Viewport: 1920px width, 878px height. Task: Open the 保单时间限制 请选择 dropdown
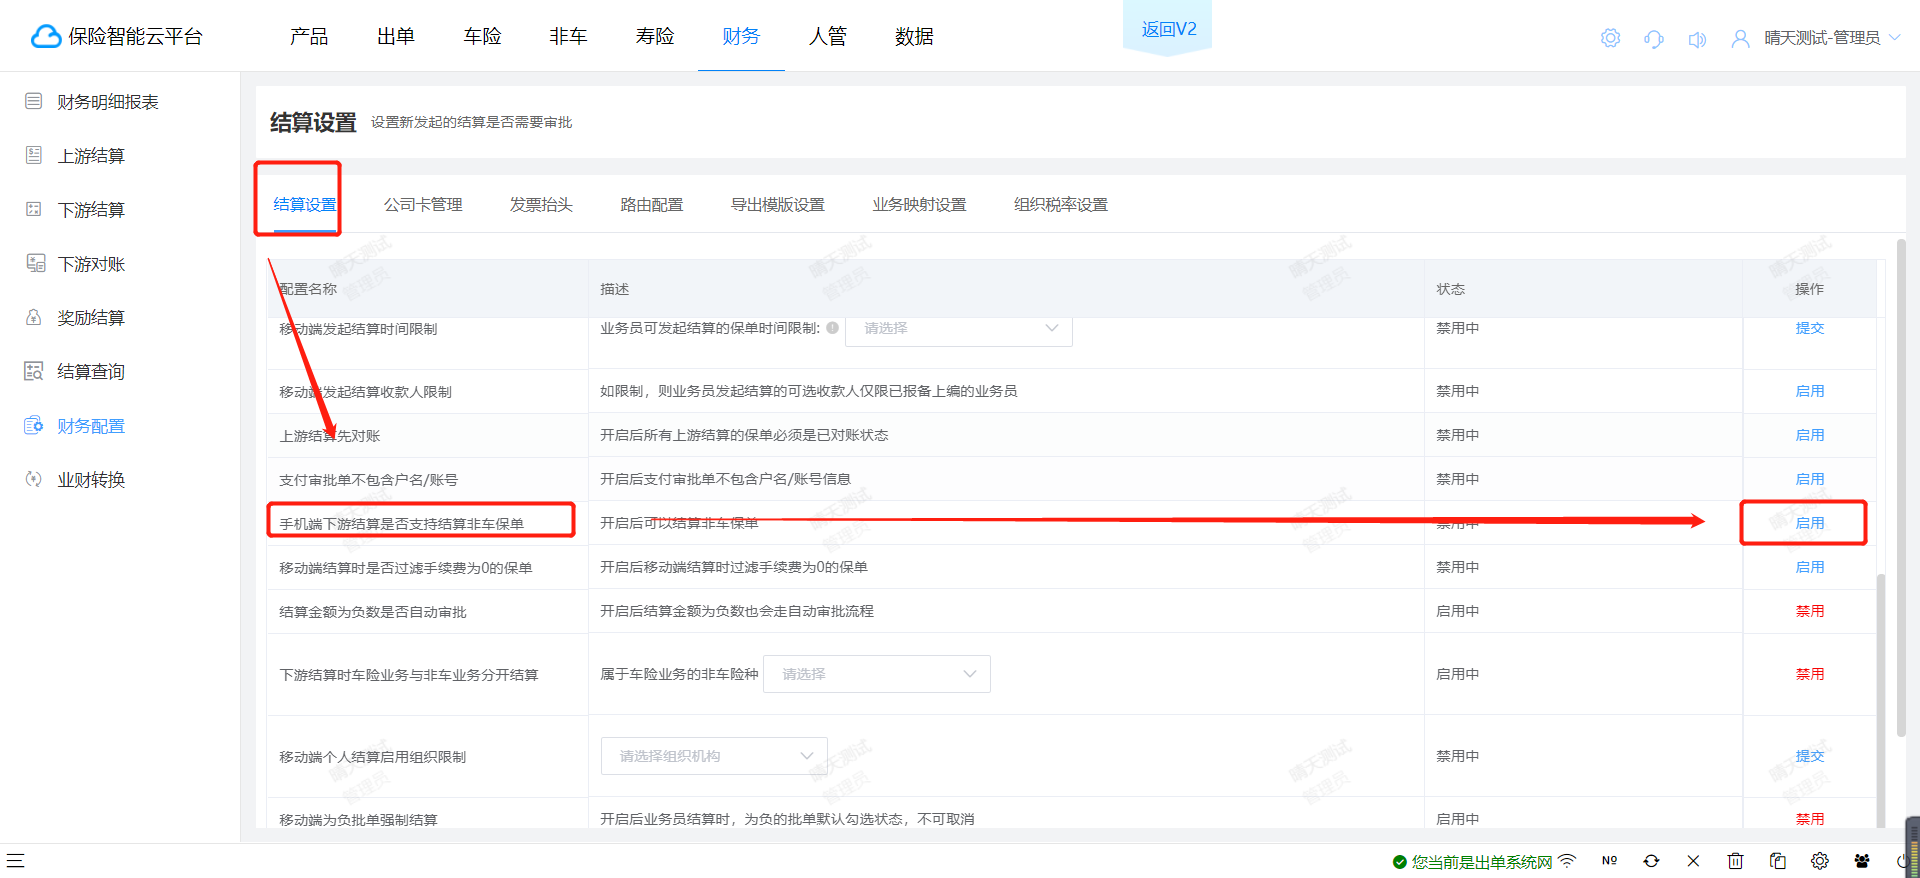pyautogui.click(x=959, y=330)
